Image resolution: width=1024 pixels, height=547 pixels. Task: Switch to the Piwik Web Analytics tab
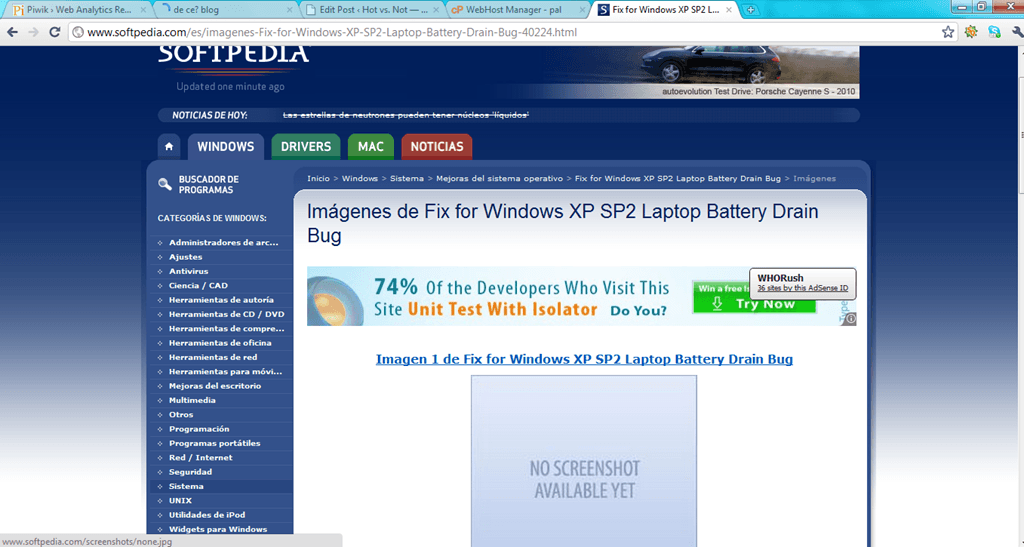click(75, 10)
